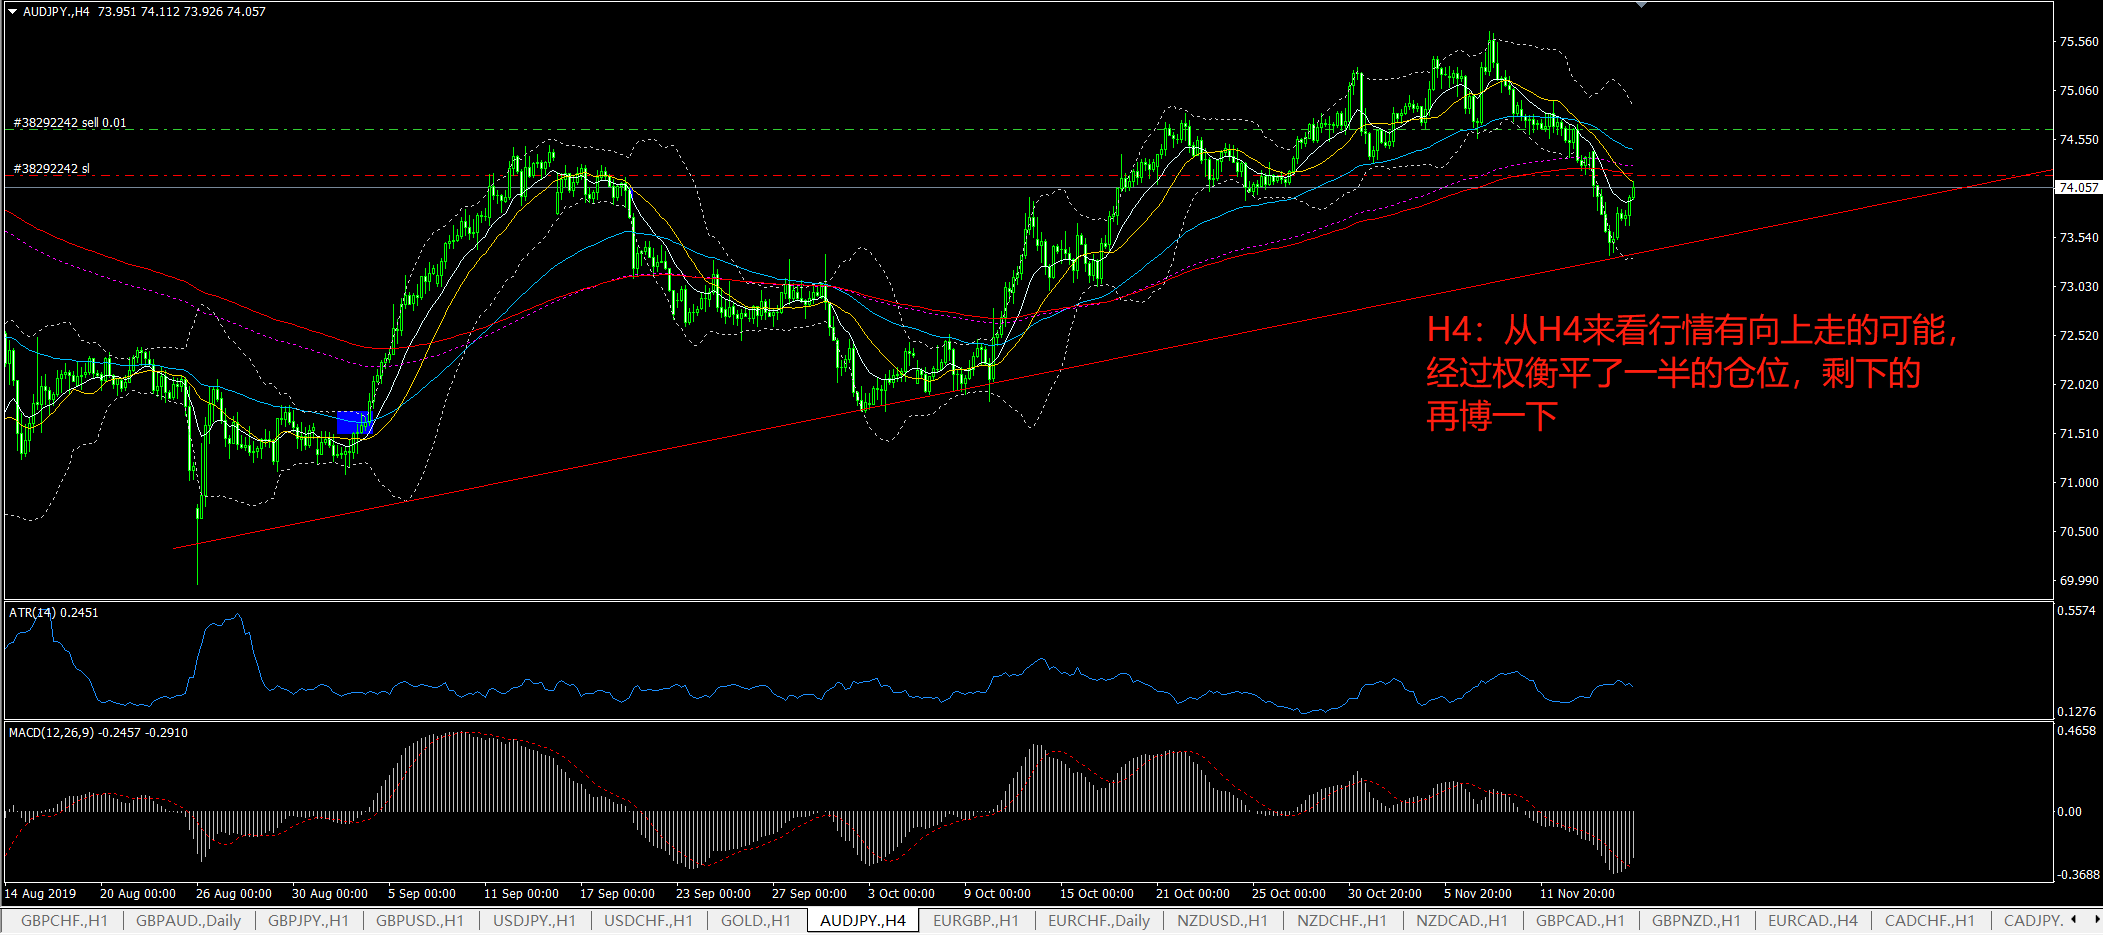Open the EURCHF.,Daily chart tab
Image resolution: width=2103 pixels, height=935 pixels.
[x=1099, y=921]
